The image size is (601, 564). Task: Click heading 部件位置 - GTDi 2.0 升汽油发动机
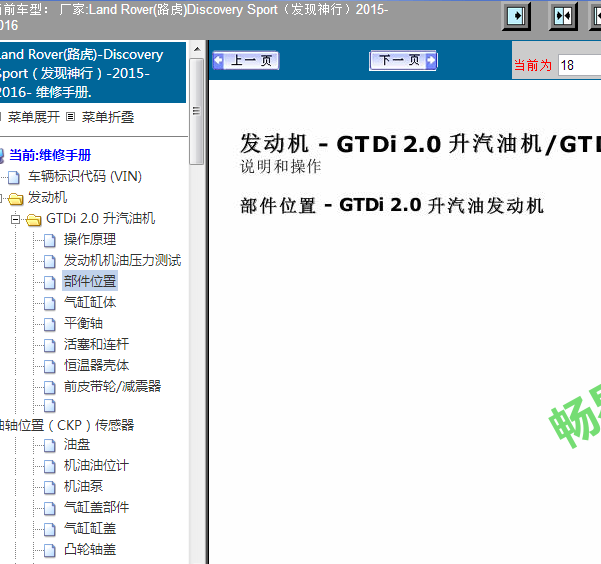(392, 205)
